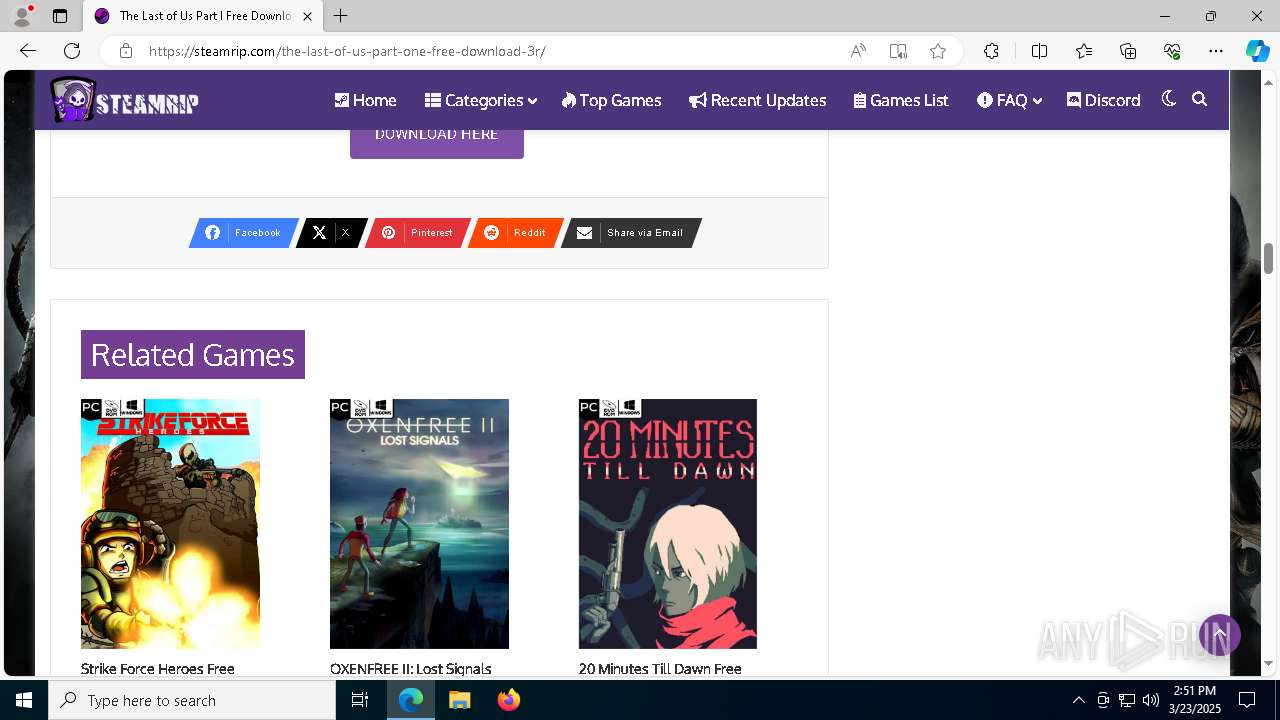The height and width of the screenshot is (720, 1280).
Task: Open 20 Minutes Till Dawn cover
Action: coord(668,524)
